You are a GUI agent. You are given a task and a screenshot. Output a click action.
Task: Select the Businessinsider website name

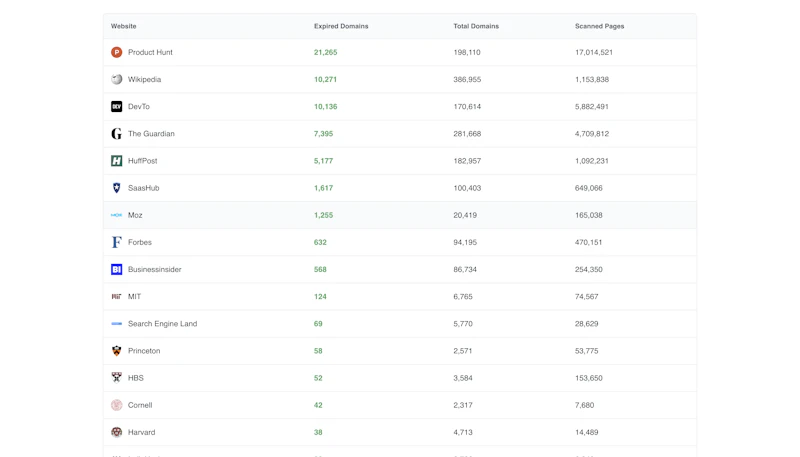(x=155, y=269)
